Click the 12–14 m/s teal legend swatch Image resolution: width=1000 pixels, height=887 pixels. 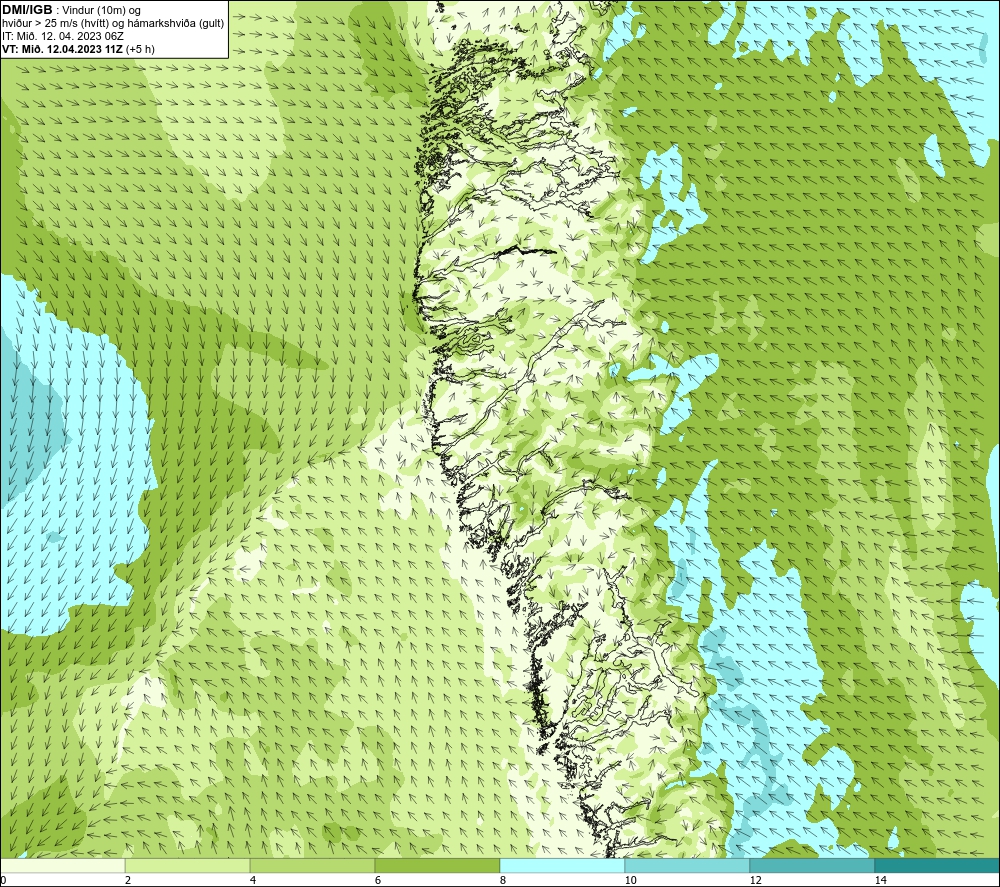coord(812,865)
